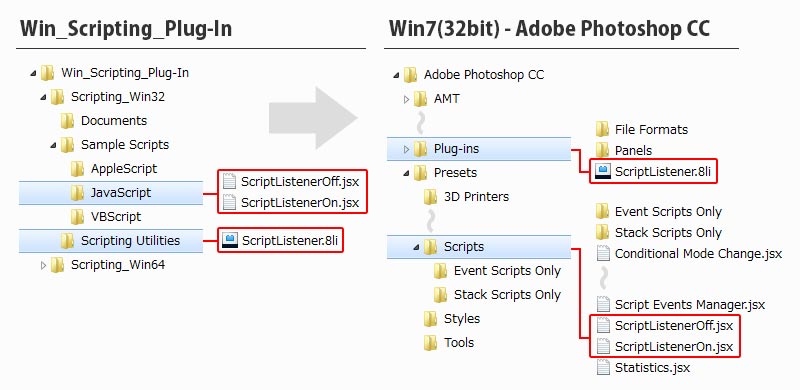This screenshot has height=390, width=800.
Task: Select ScriptListenerOff.jsx in Scripts contents list
Action: click(x=674, y=326)
